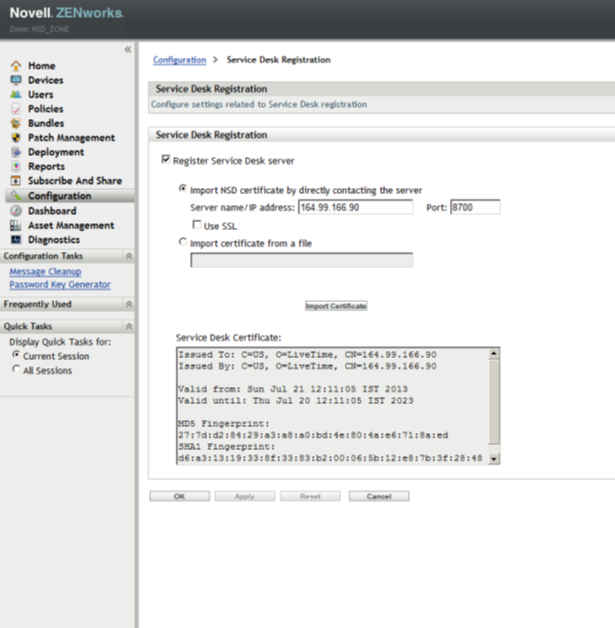Screen dimensions: 615x628
Task: Click the Subscribe And Share icon
Action: click(16, 181)
